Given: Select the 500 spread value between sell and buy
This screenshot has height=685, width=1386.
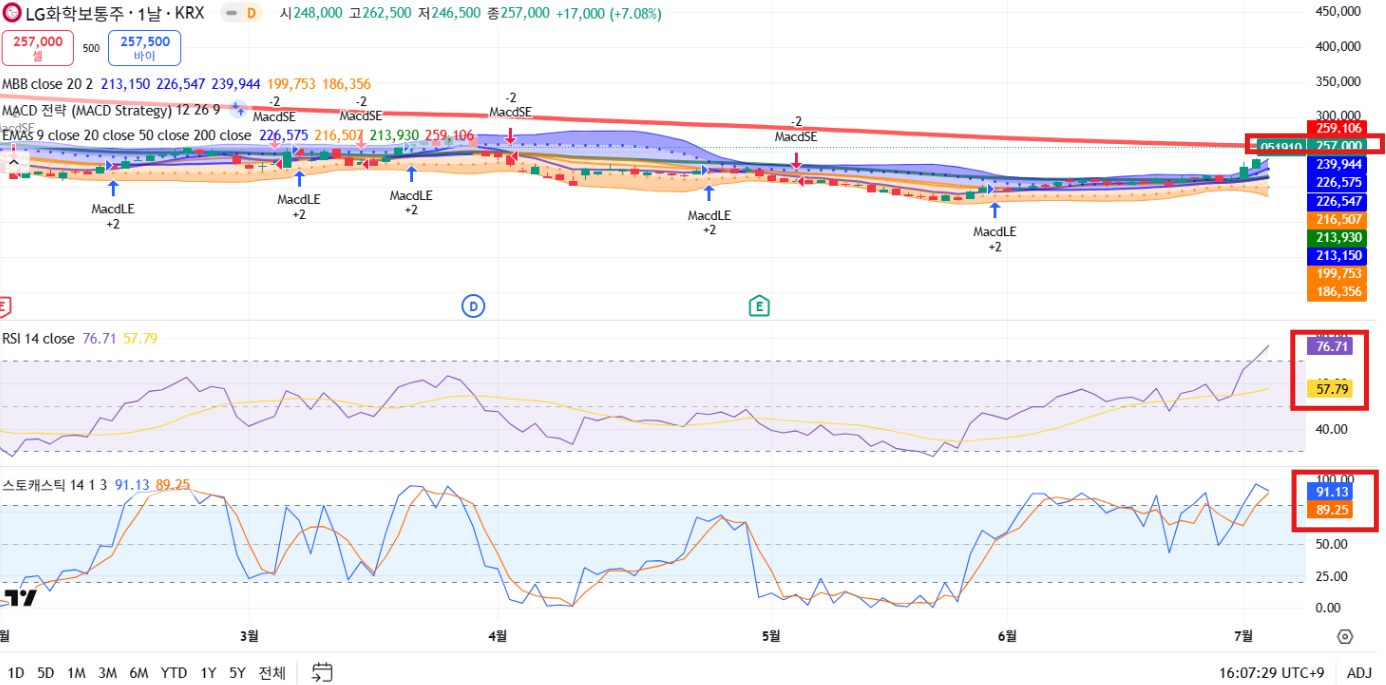Looking at the screenshot, I should coord(91,48).
